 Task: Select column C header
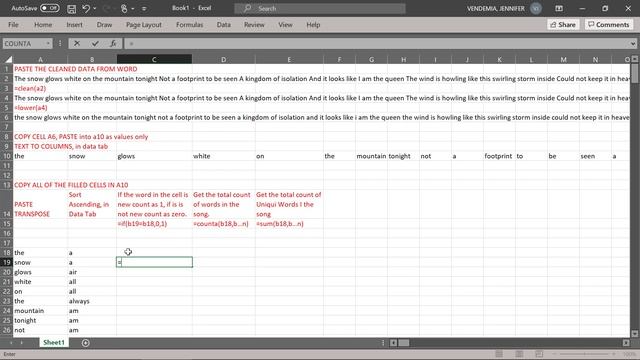click(x=154, y=60)
